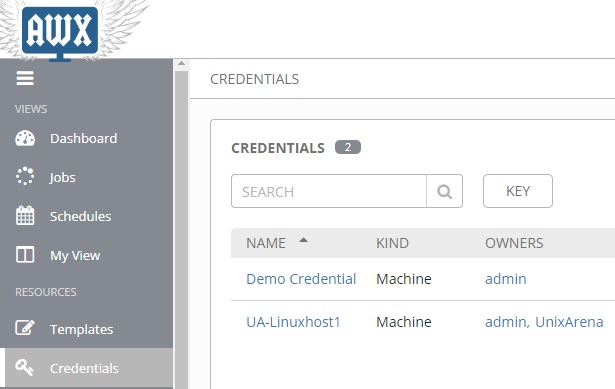615x389 pixels.
Task: Click admin owner of Demo Credential
Action: coord(506,279)
